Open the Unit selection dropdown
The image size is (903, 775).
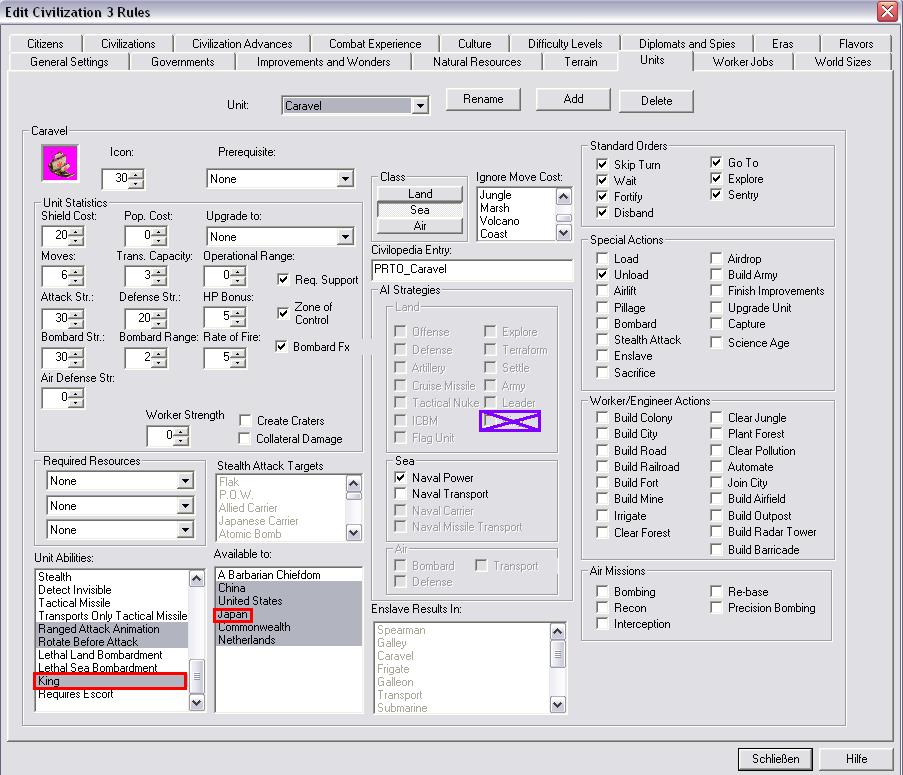(420, 105)
